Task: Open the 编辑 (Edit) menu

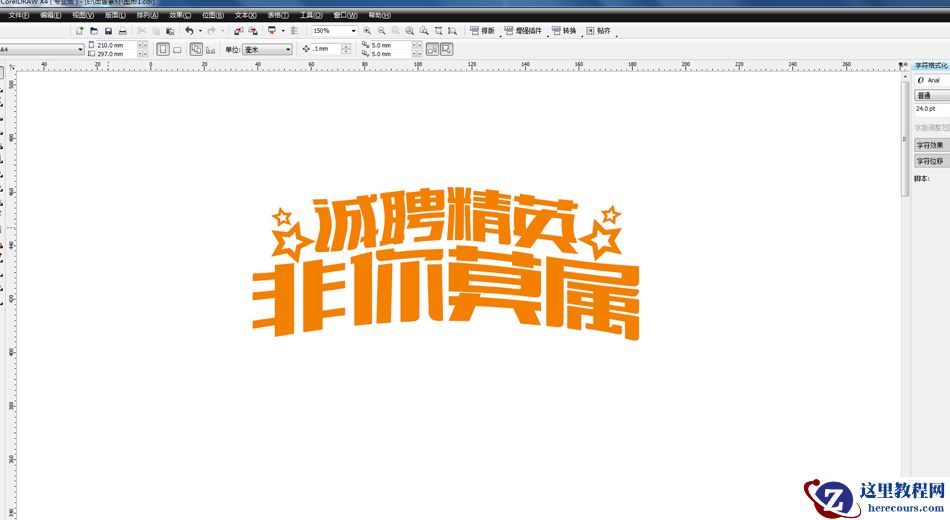Action: (x=51, y=15)
